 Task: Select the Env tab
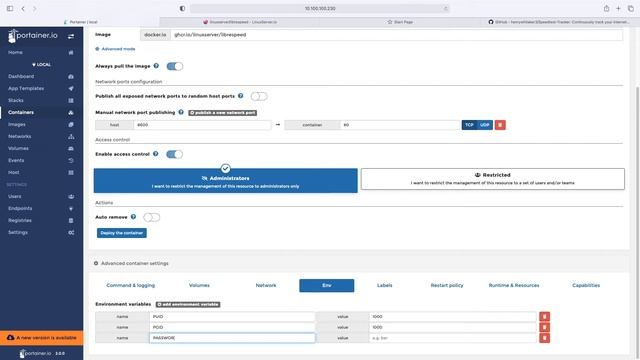pyautogui.click(x=327, y=285)
